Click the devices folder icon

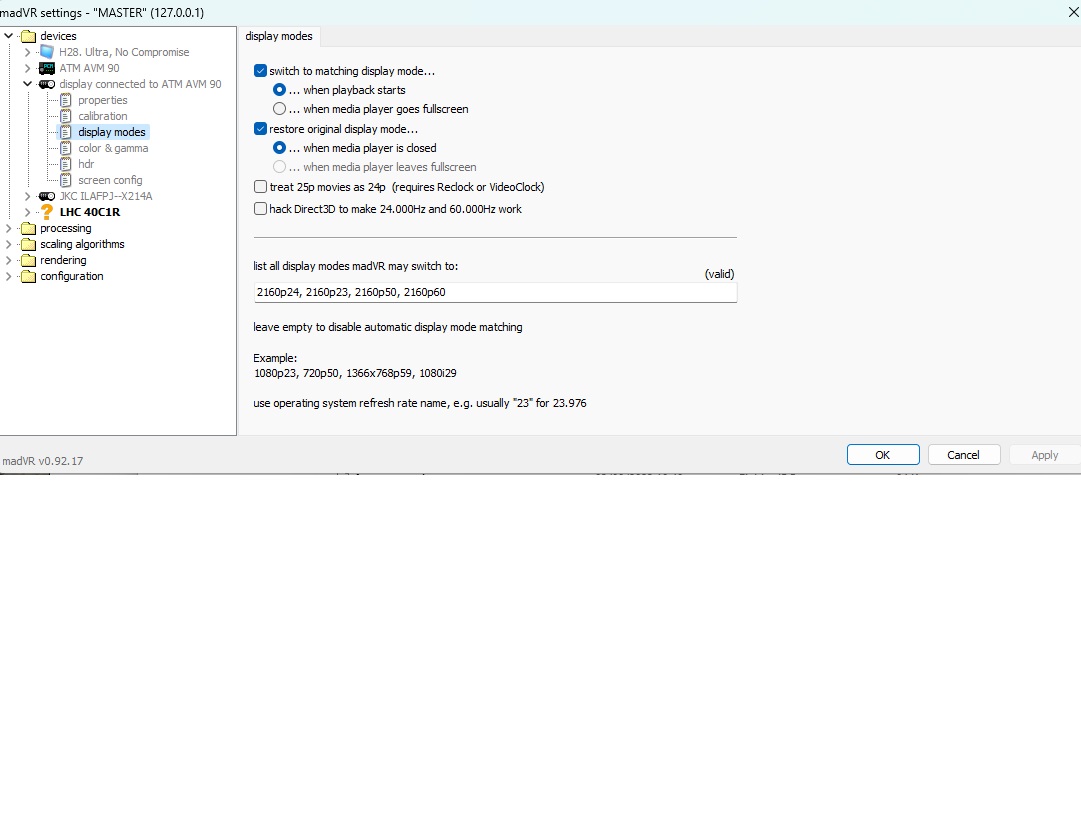28,36
